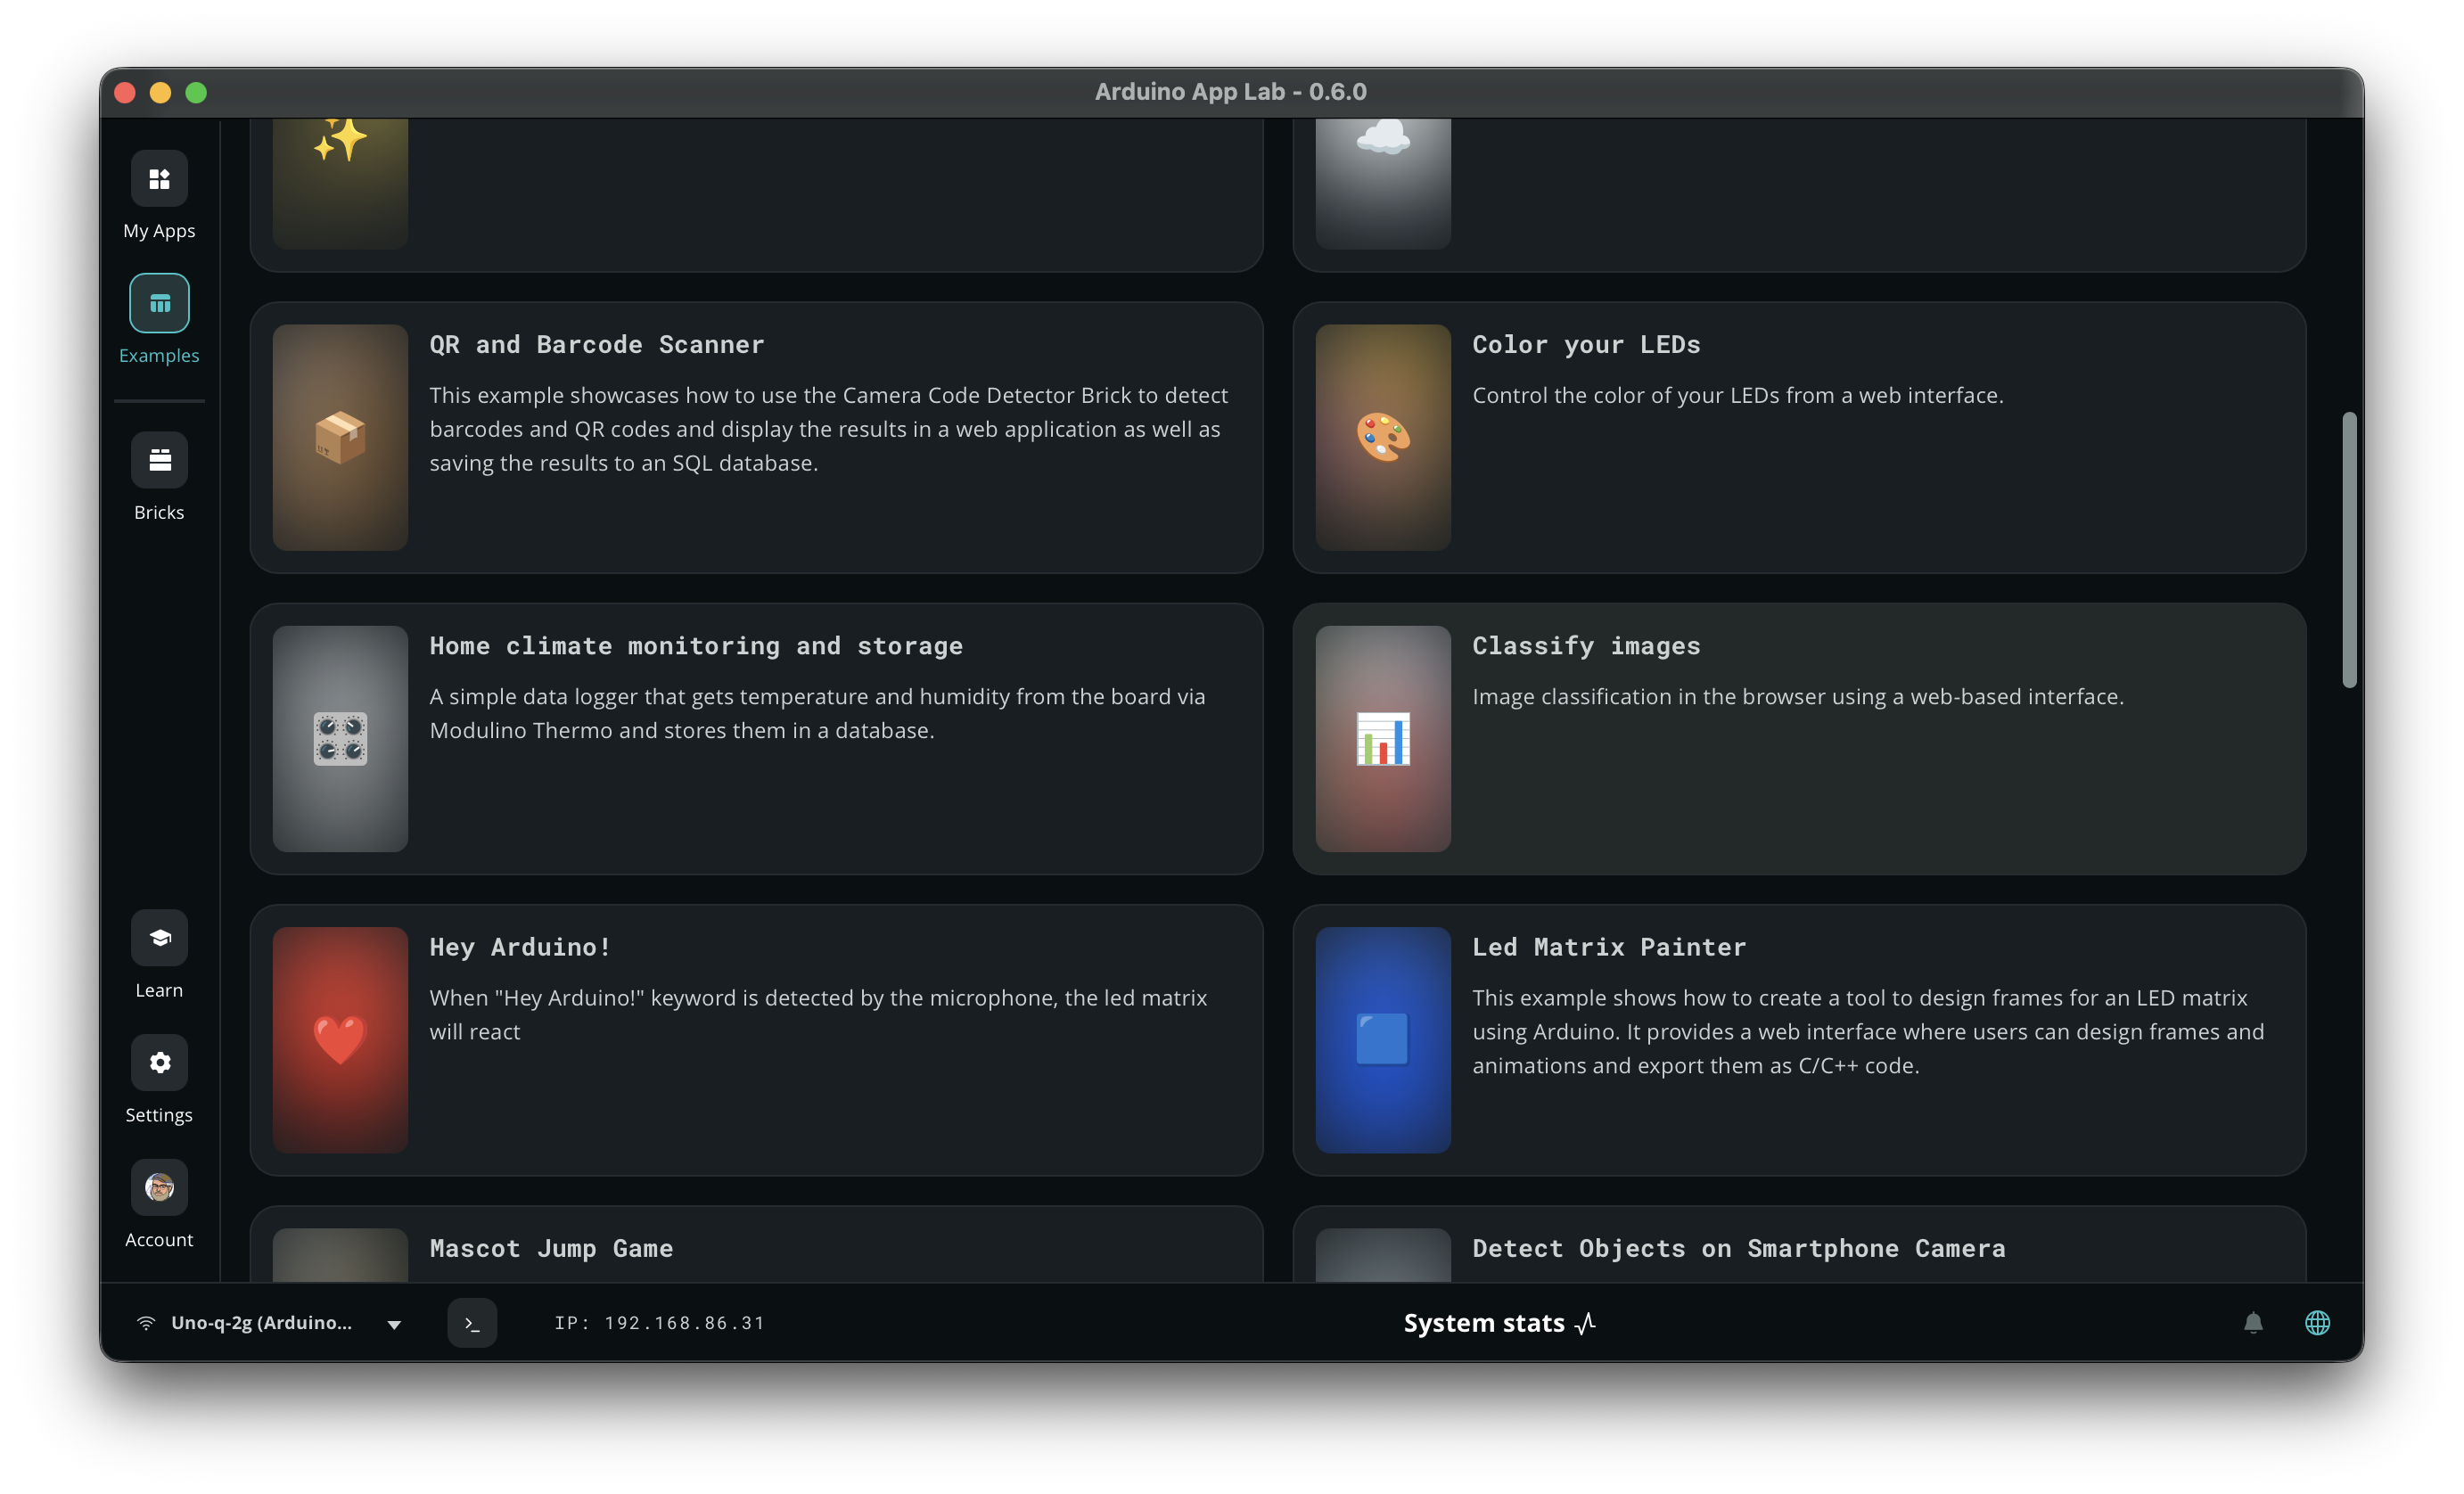This screenshot has height=1494, width=2464.
Task: Click the globe network icon
Action: click(x=2318, y=1323)
